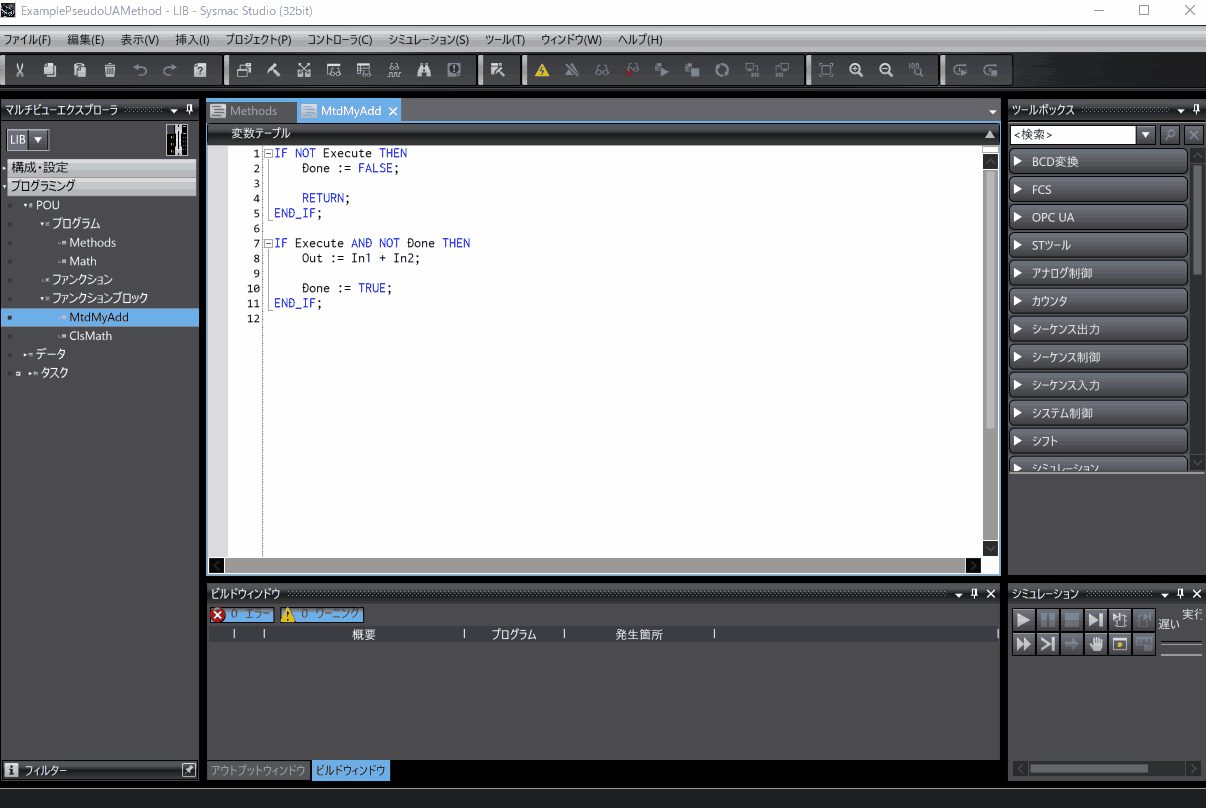
Task: Open the help question mark icon
Action: (x=200, y=70)
